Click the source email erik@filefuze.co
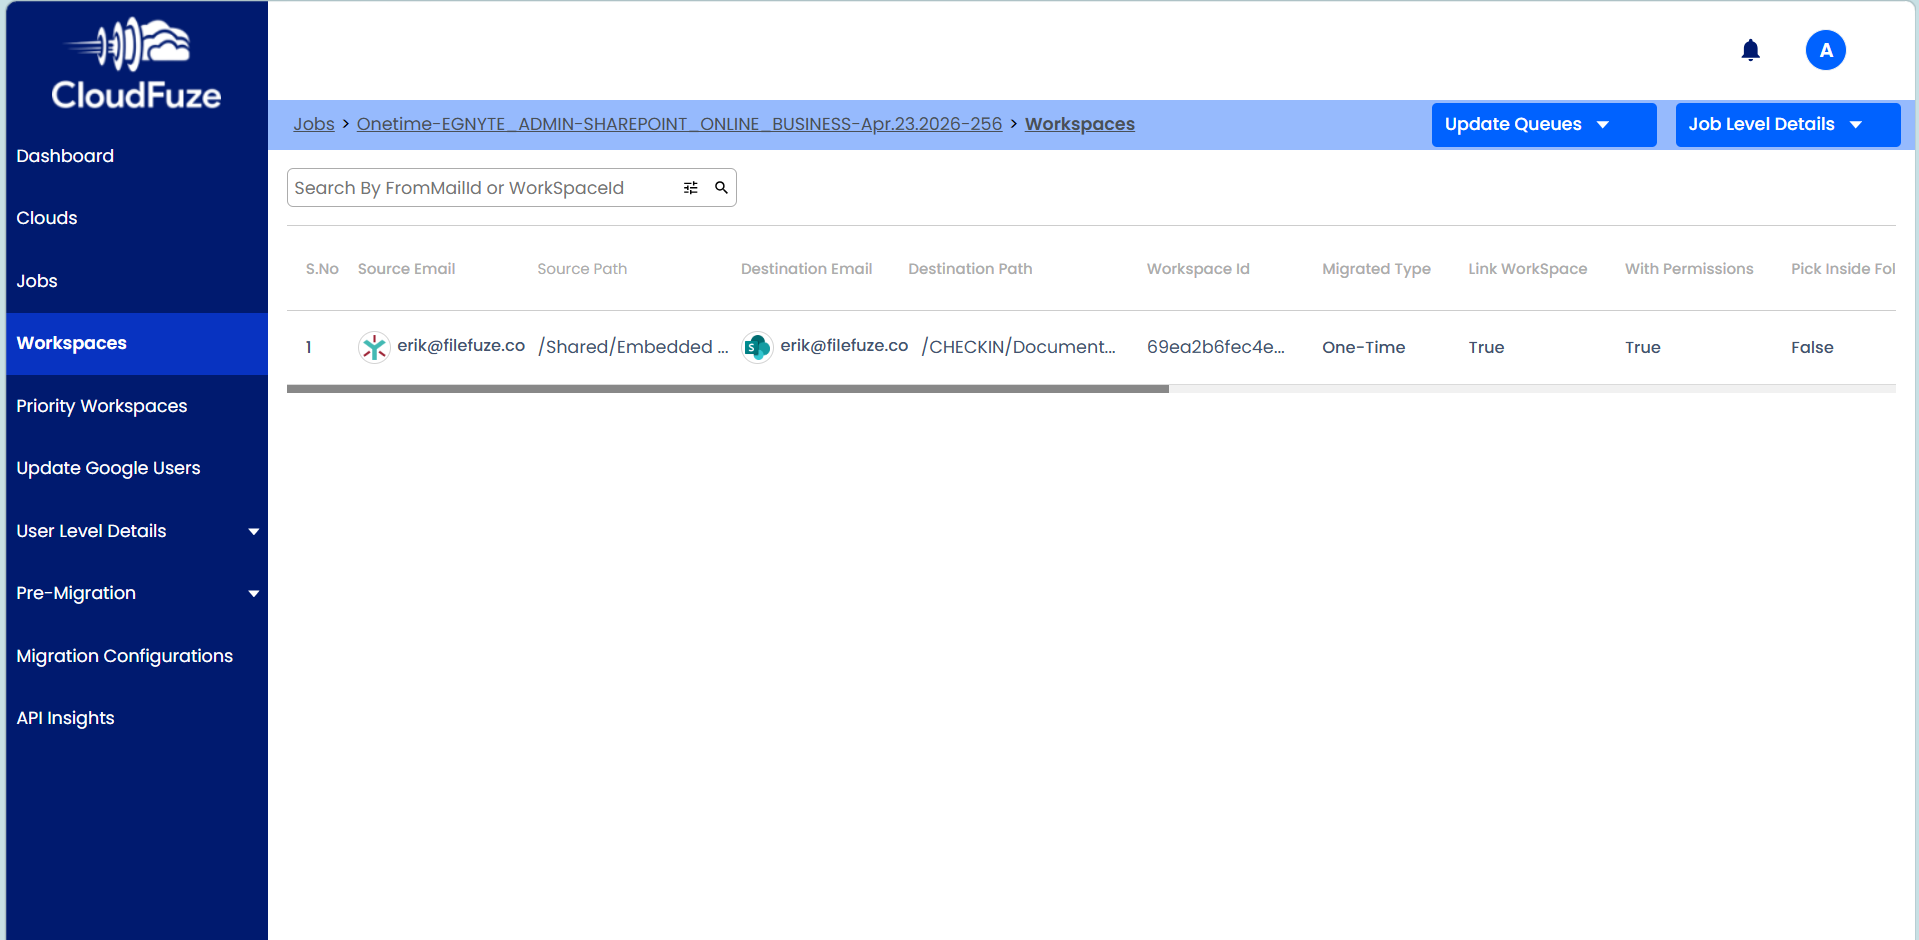1919x940 pixels. 461,345
